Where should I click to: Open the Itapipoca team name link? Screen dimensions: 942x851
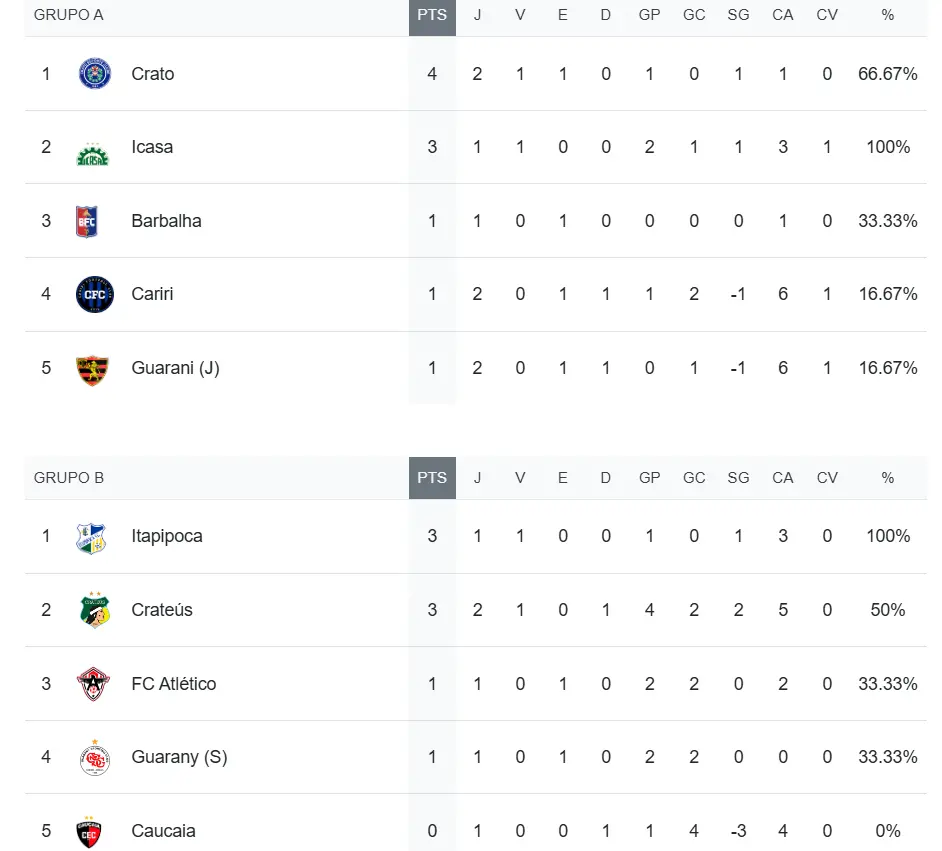pyautogui.click(x=167, y=537)
